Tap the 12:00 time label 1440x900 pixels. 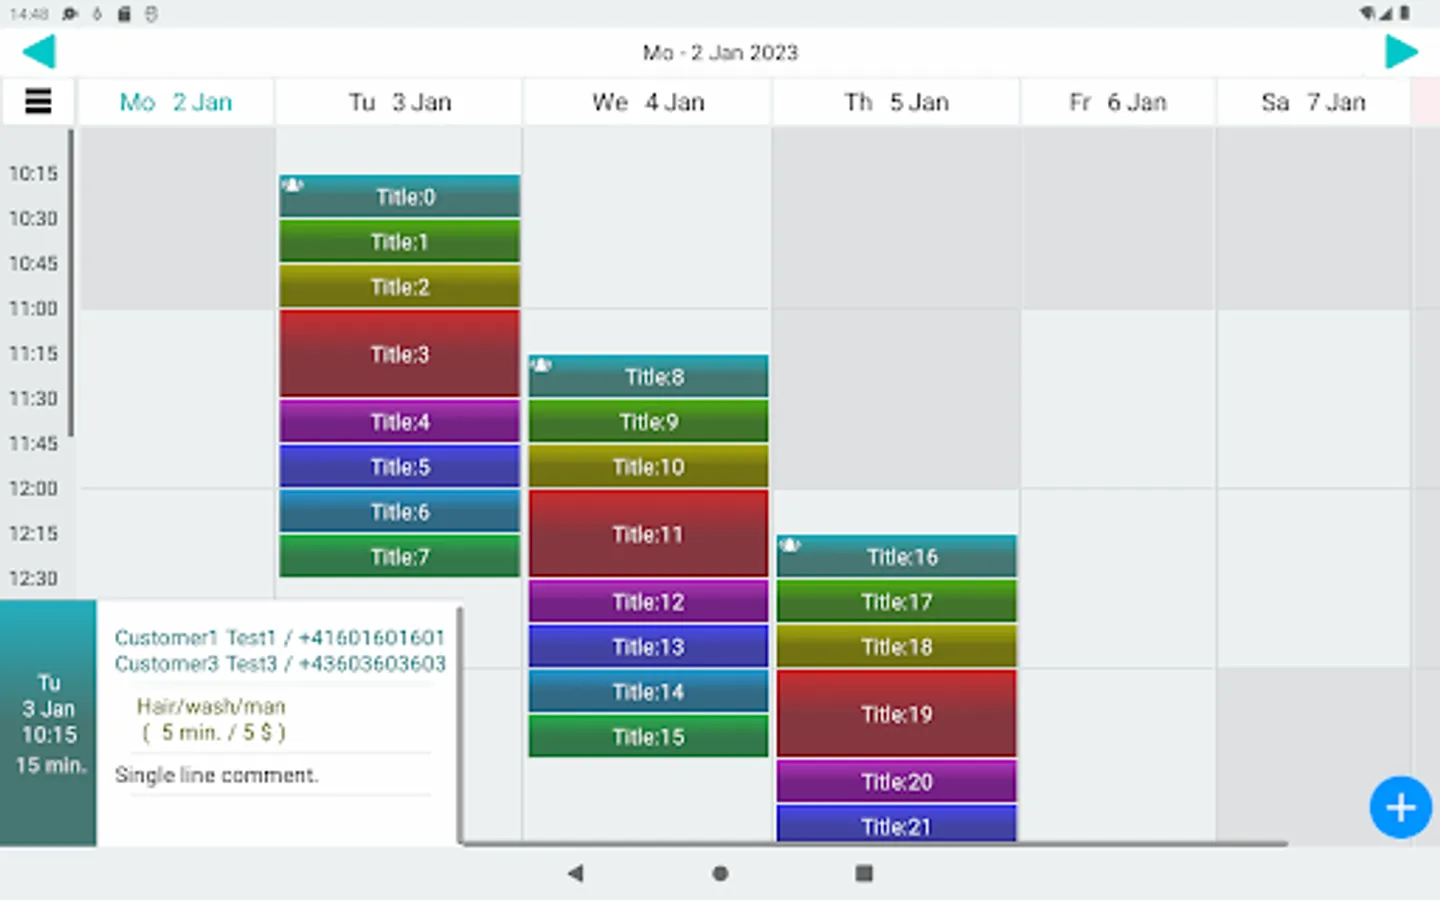(x=33, y=488)
